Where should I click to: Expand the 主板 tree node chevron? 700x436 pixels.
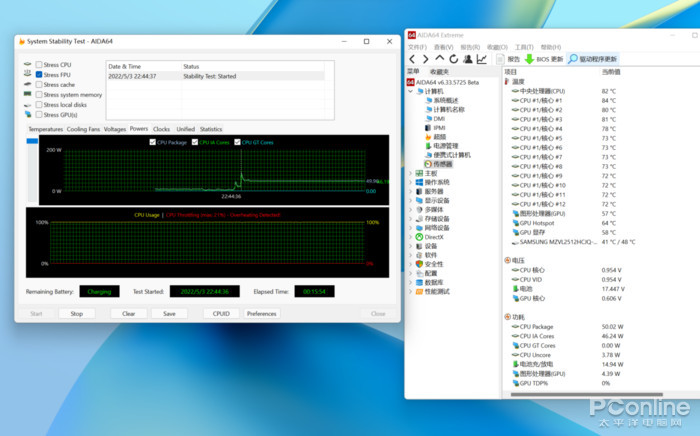point(410,173)
